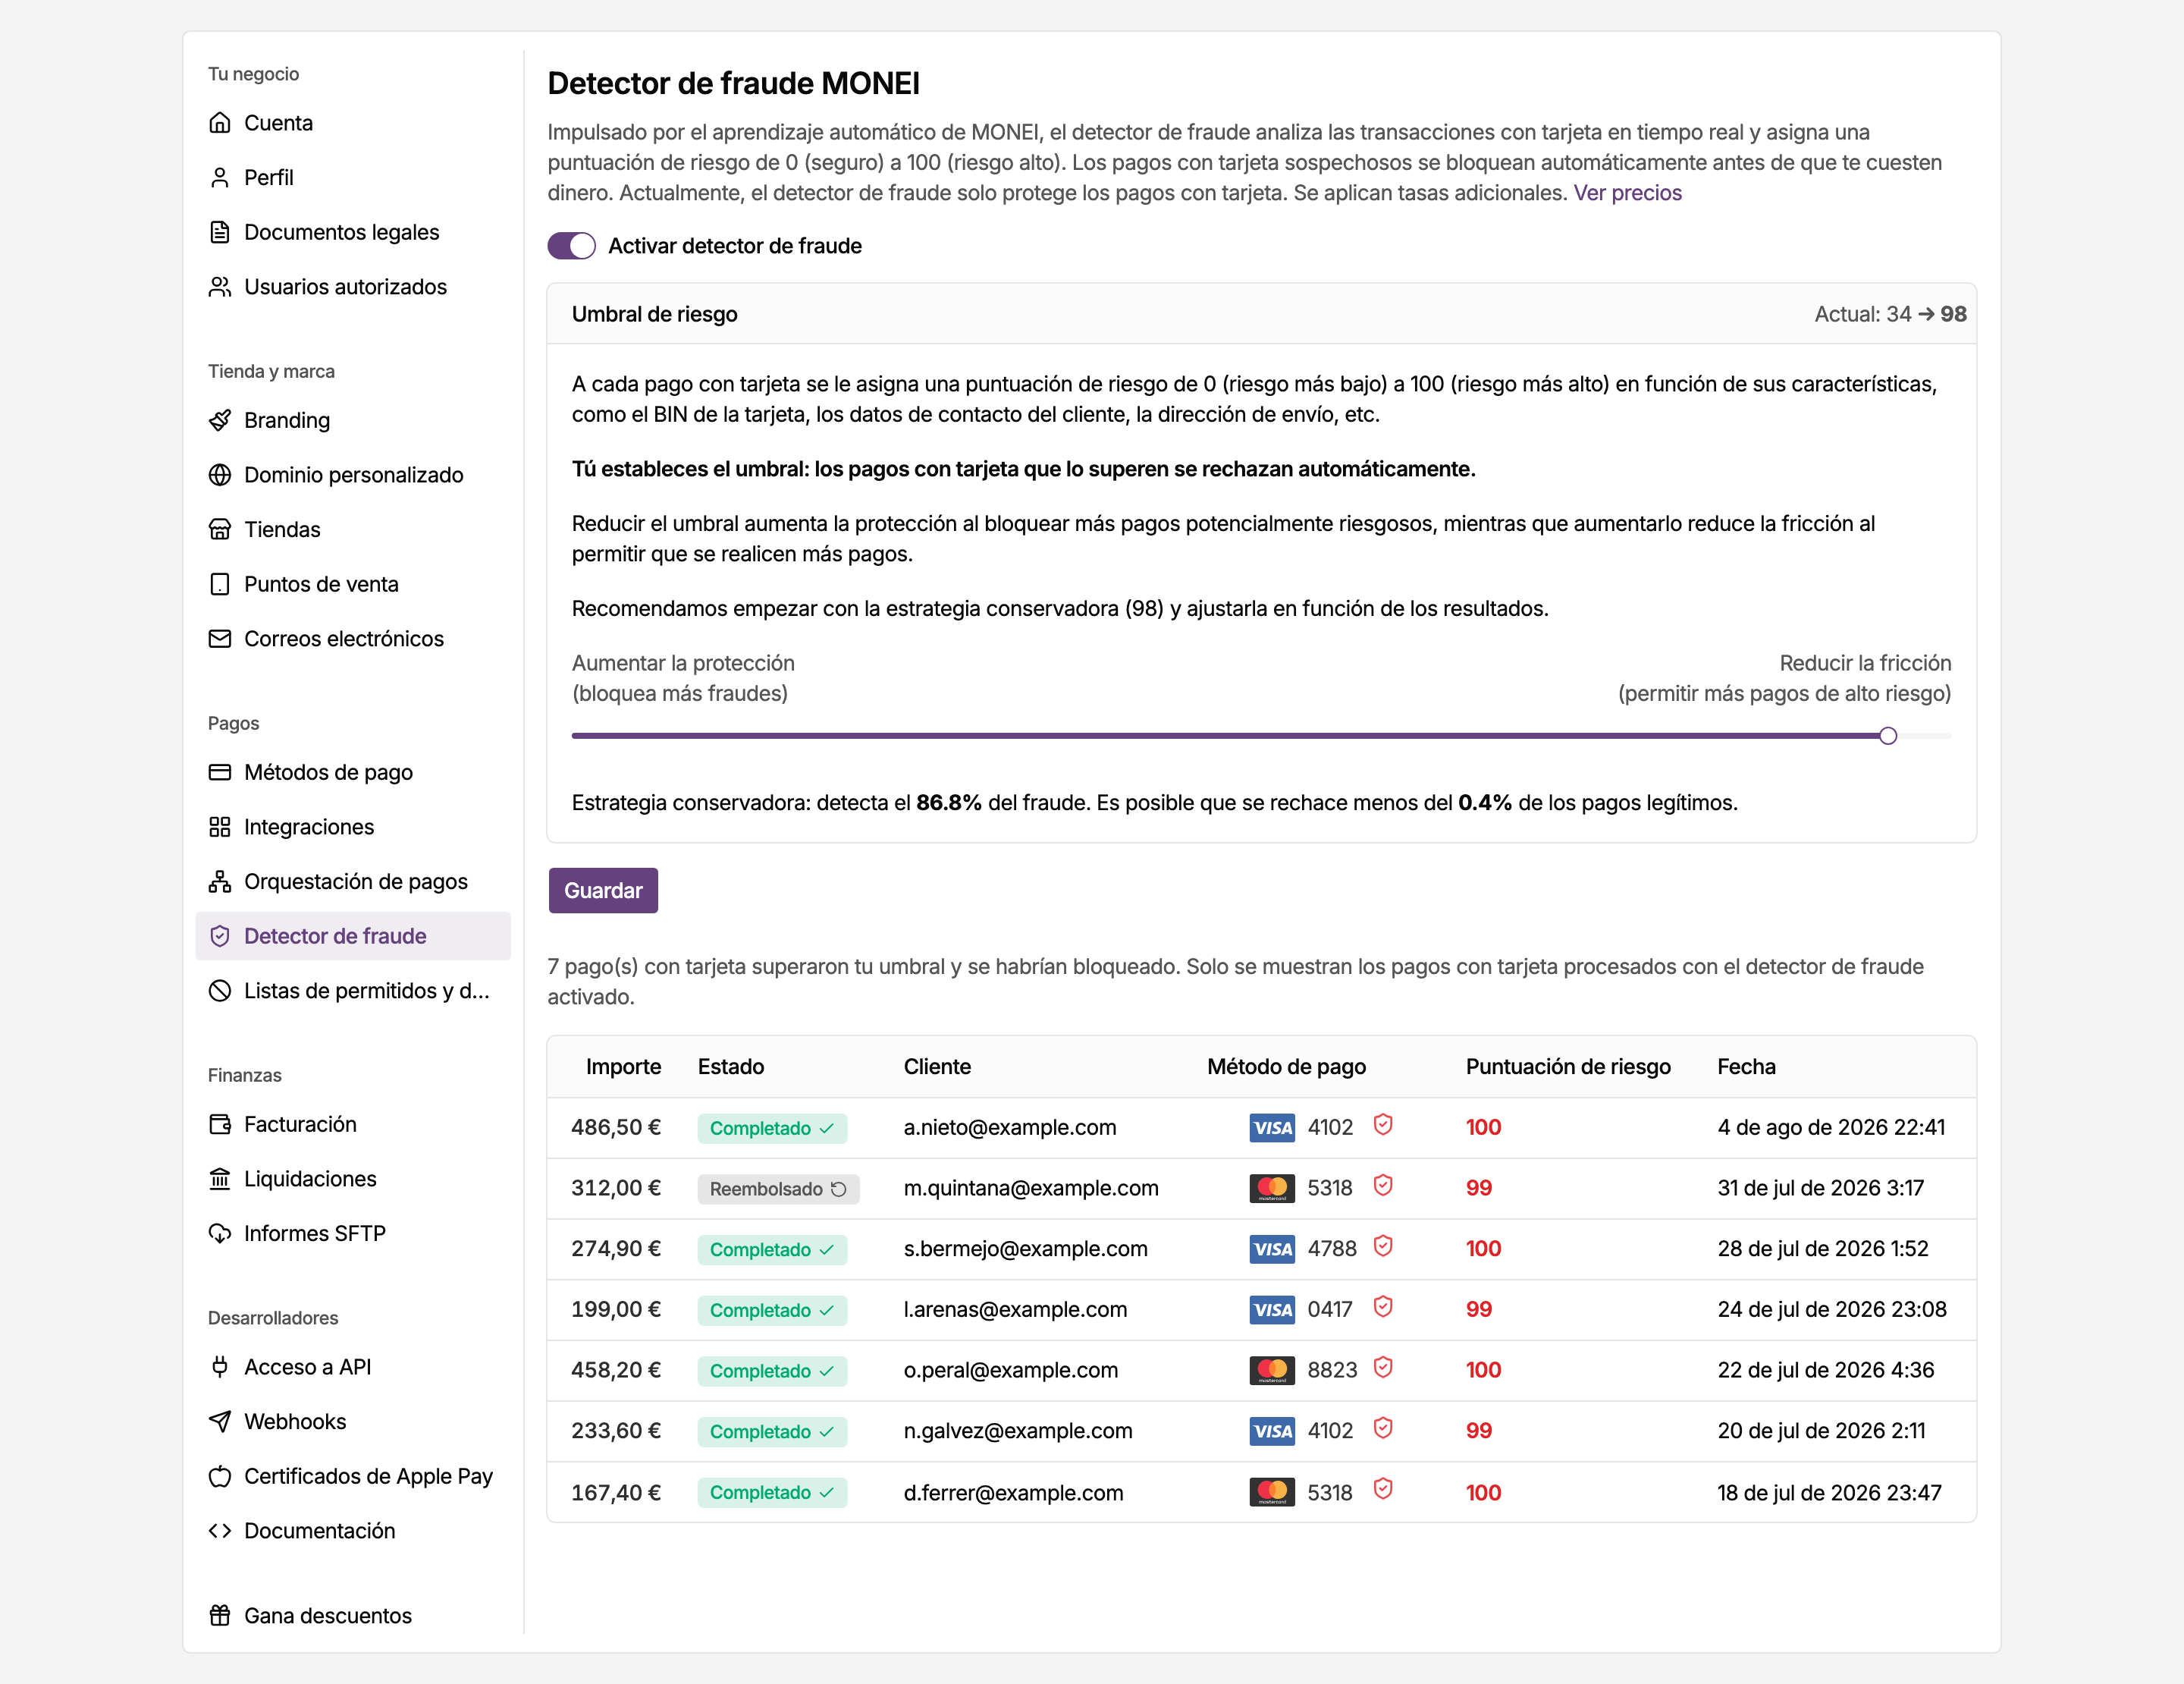Click Correos electrónicos envelope icon

(220, 638)
